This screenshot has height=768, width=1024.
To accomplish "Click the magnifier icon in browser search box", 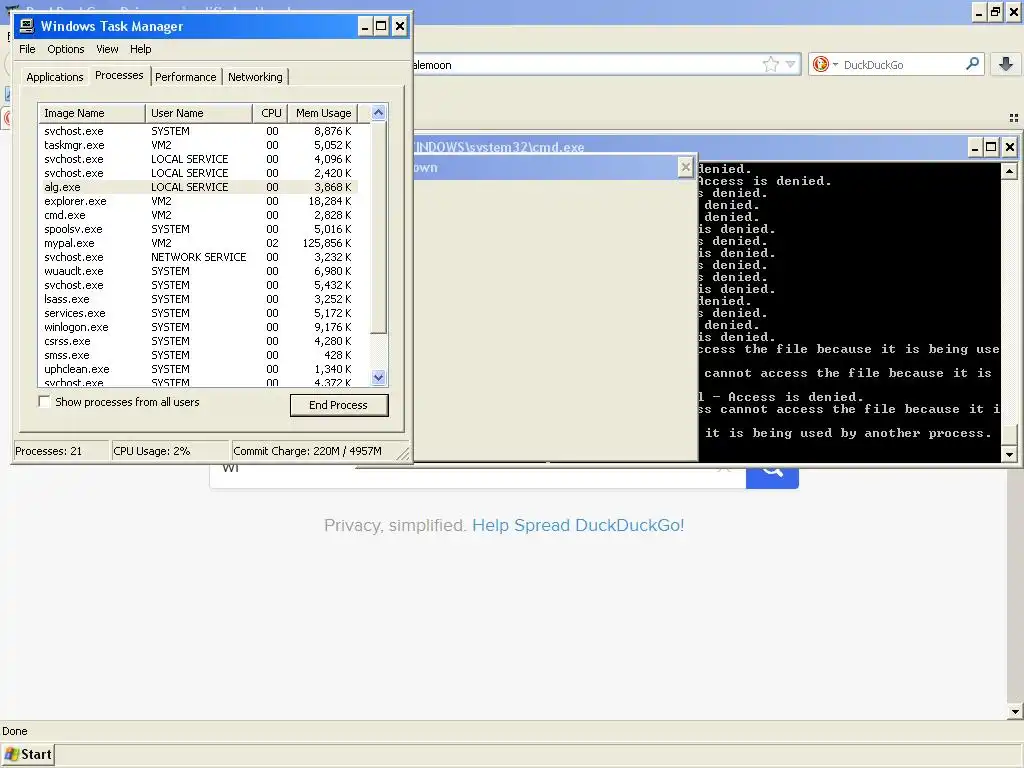I will click(972, 64).
